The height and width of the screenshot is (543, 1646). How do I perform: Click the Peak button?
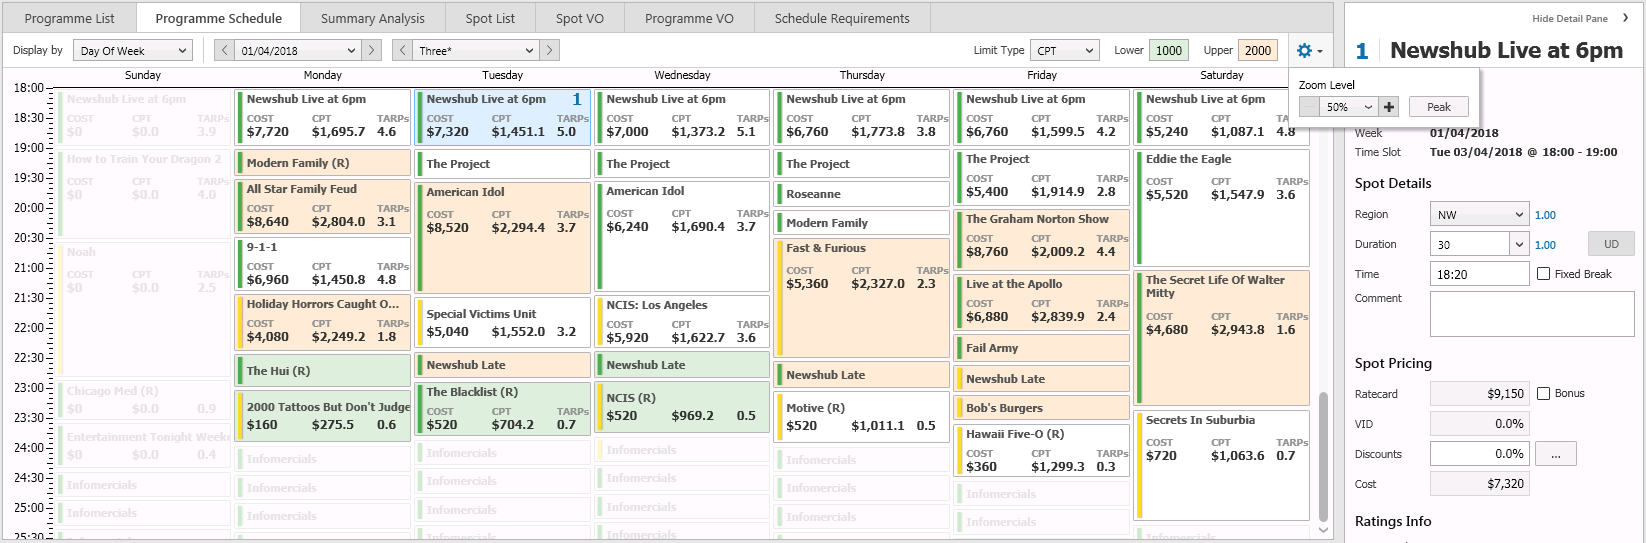click(x=1439, y=107)
